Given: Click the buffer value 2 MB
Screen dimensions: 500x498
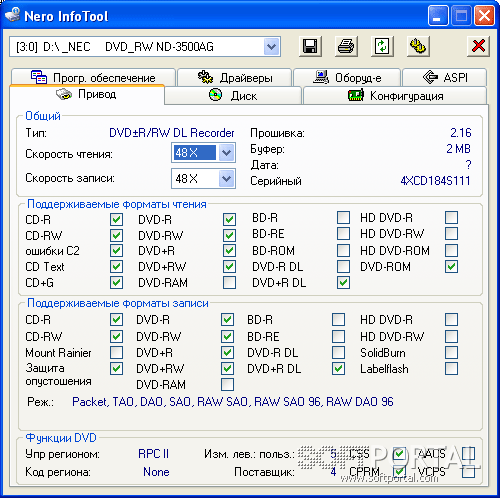Looking at the screenshot, I should pos(458,149).
